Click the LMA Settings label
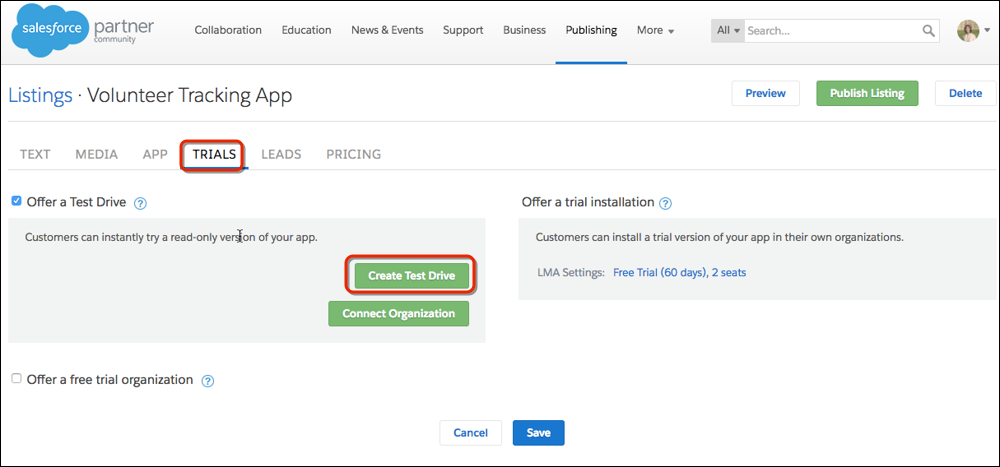 [x=571, y=272]
